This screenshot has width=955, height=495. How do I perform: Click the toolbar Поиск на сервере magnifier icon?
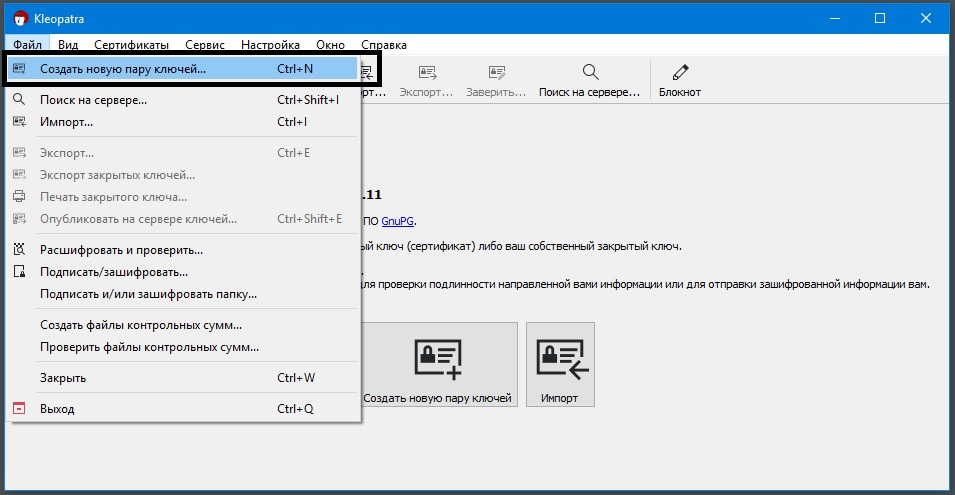tap(590, 72)
